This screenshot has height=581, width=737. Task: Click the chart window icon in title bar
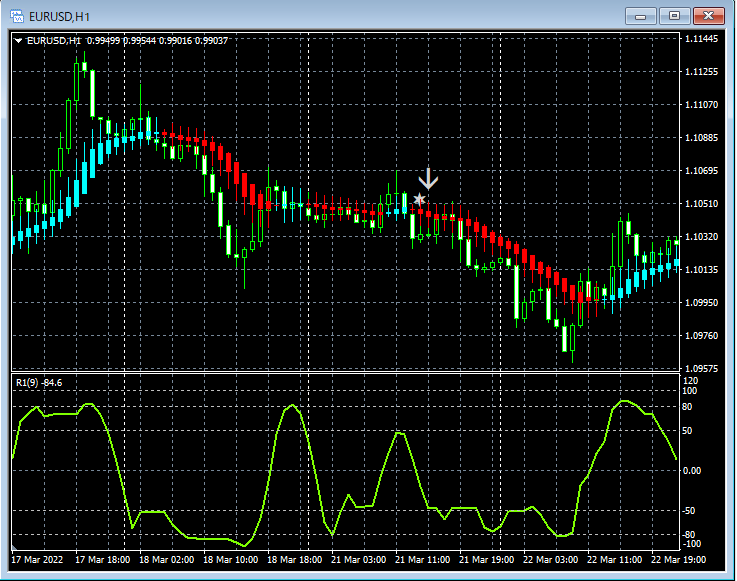(x=17, y=15)
